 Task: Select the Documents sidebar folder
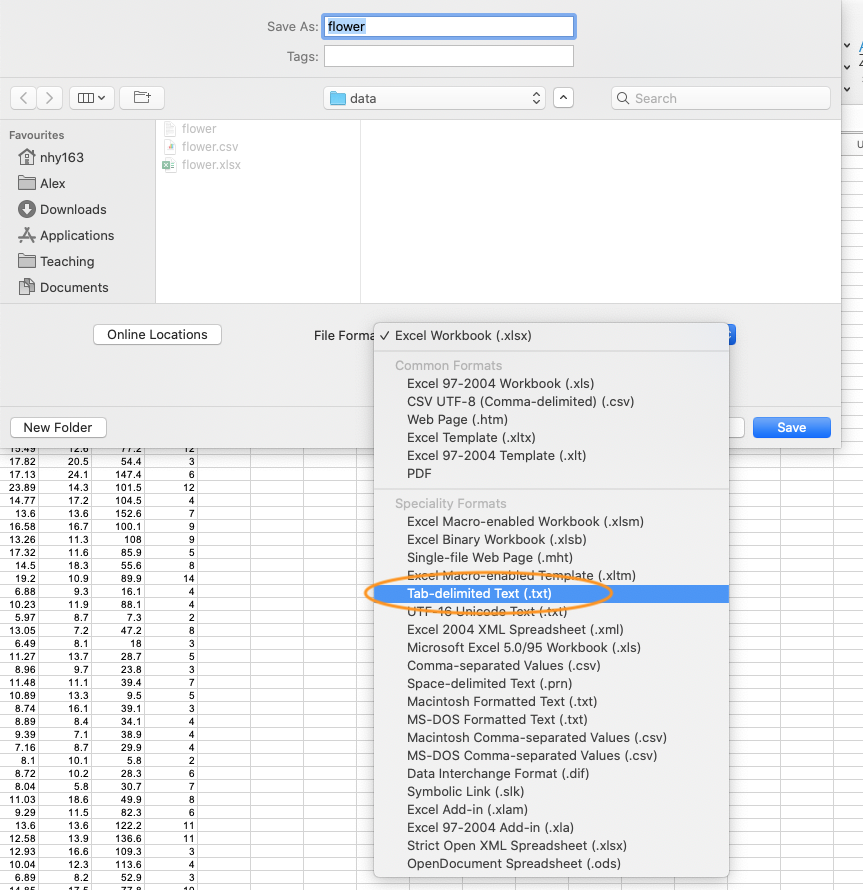(74, 287)
